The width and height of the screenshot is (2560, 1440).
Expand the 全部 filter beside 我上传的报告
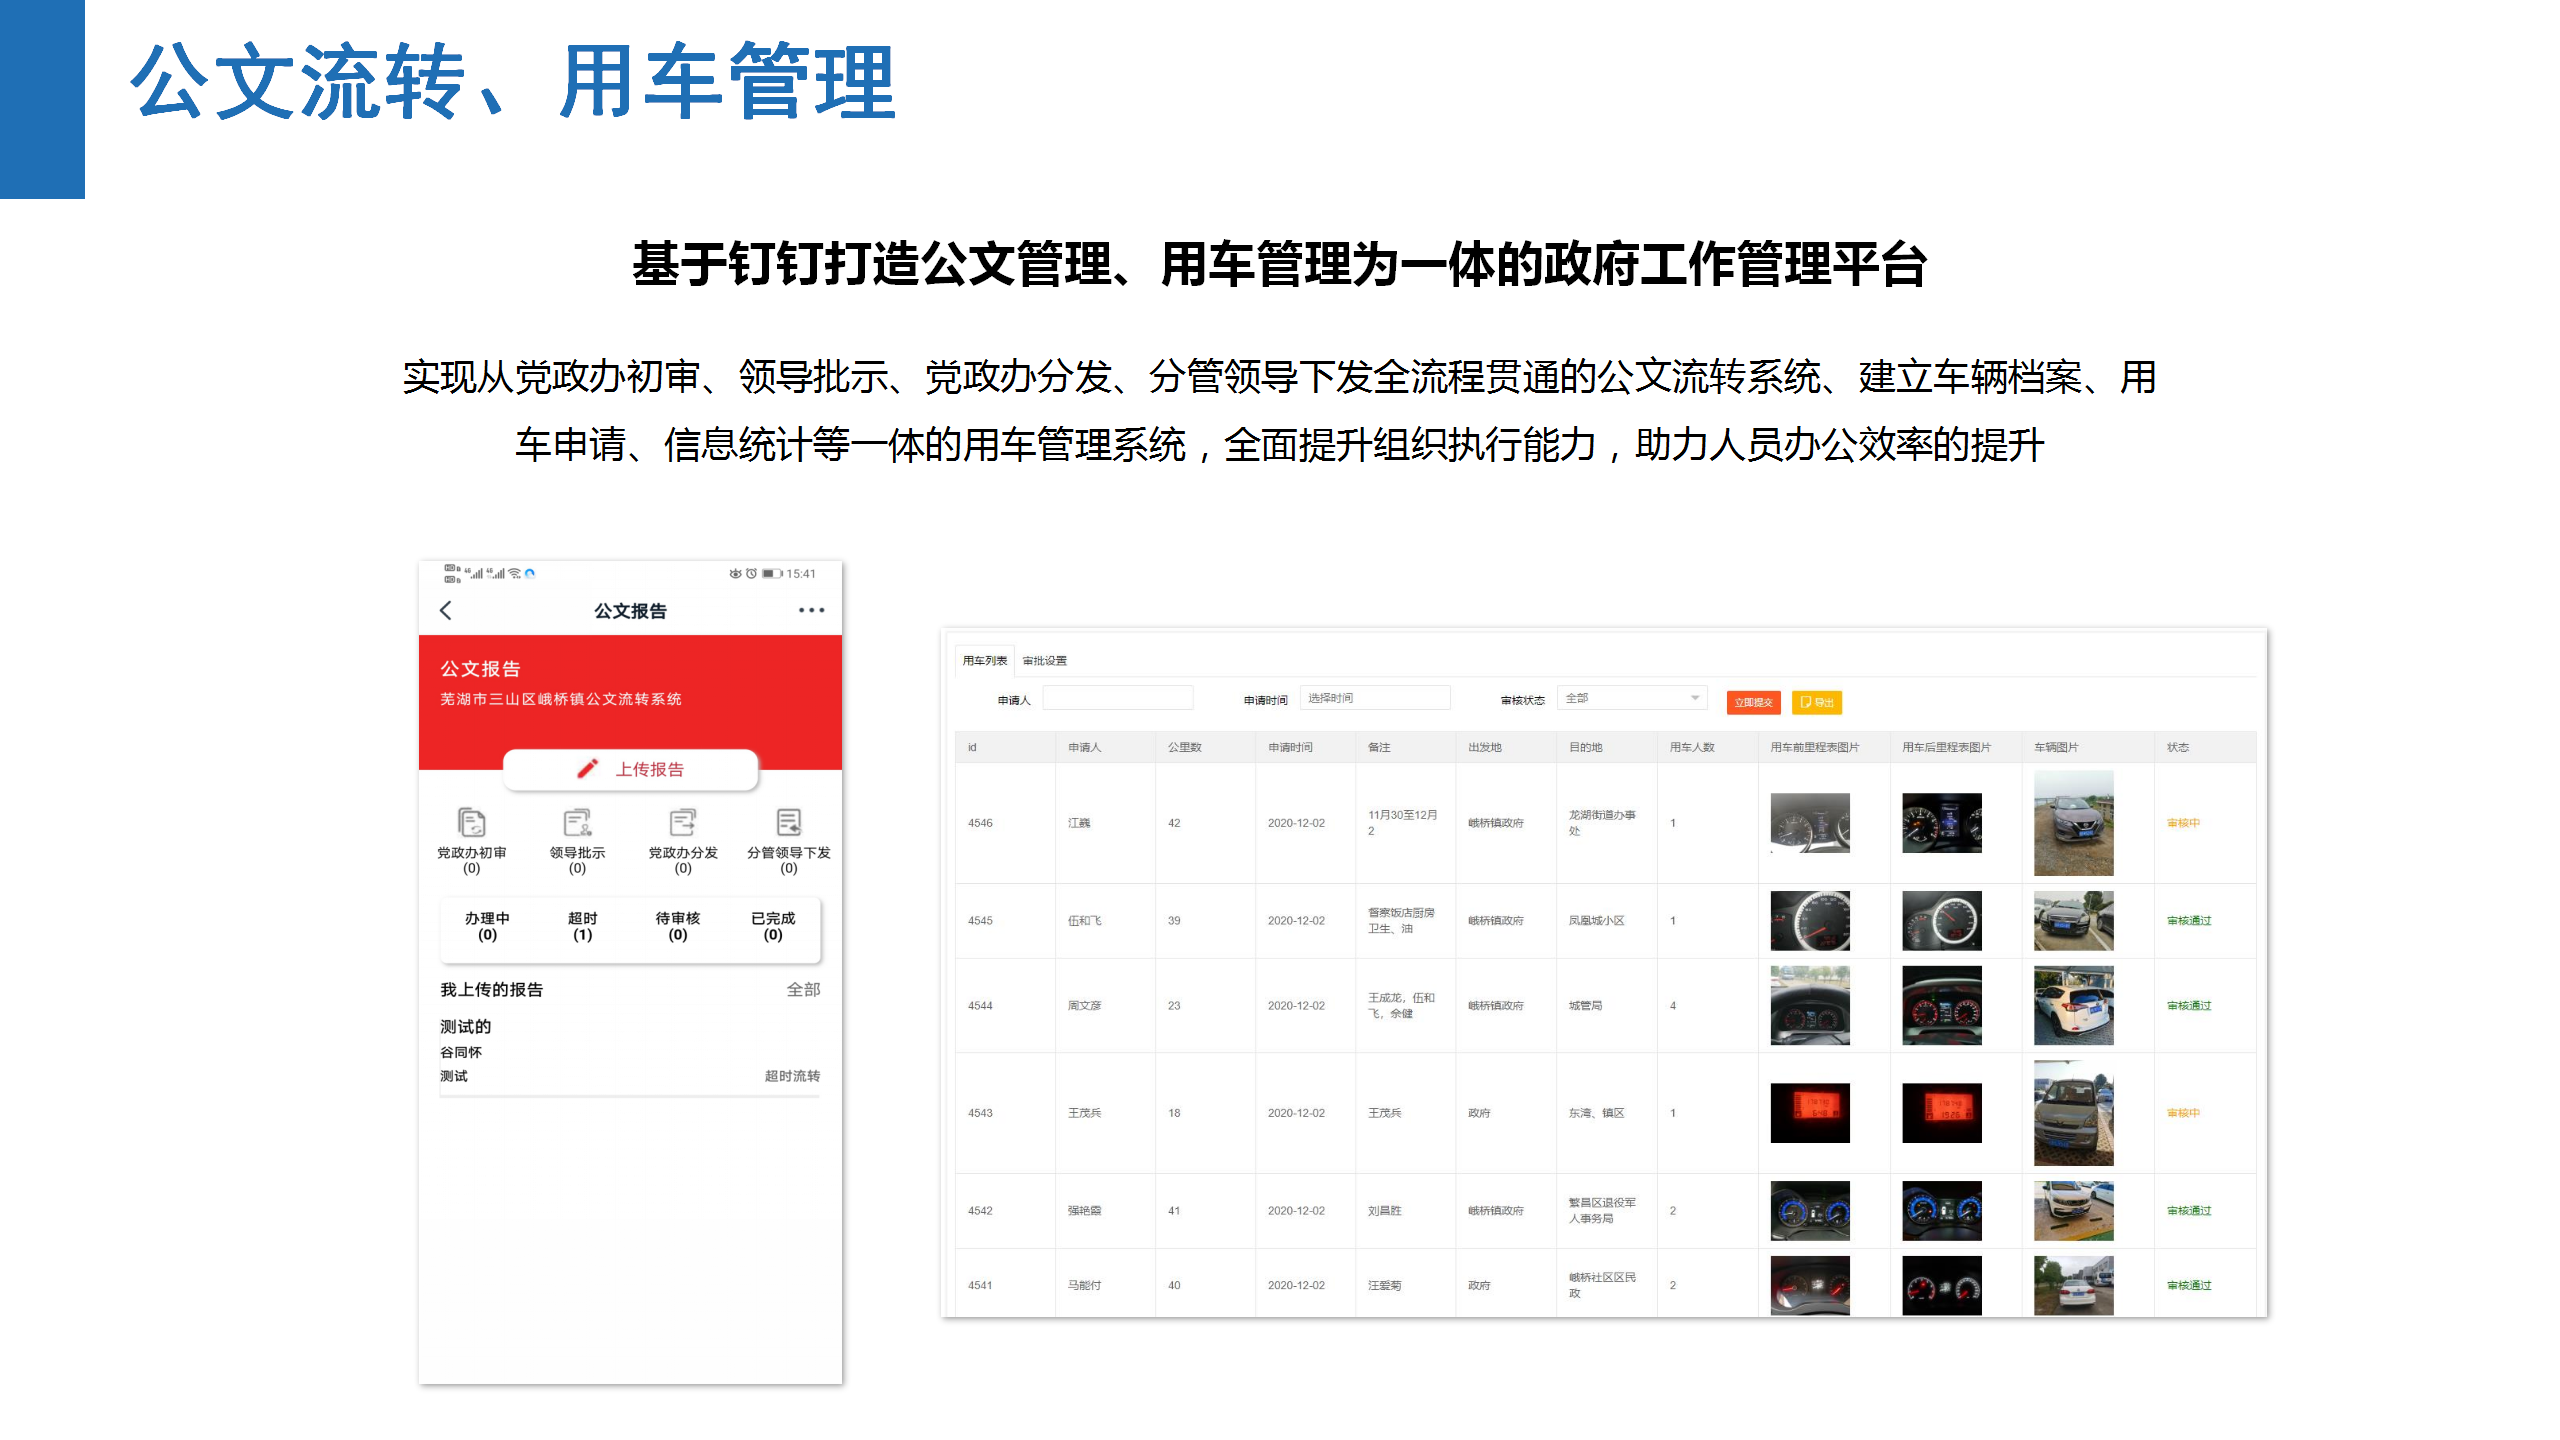(x=805, y=988)
